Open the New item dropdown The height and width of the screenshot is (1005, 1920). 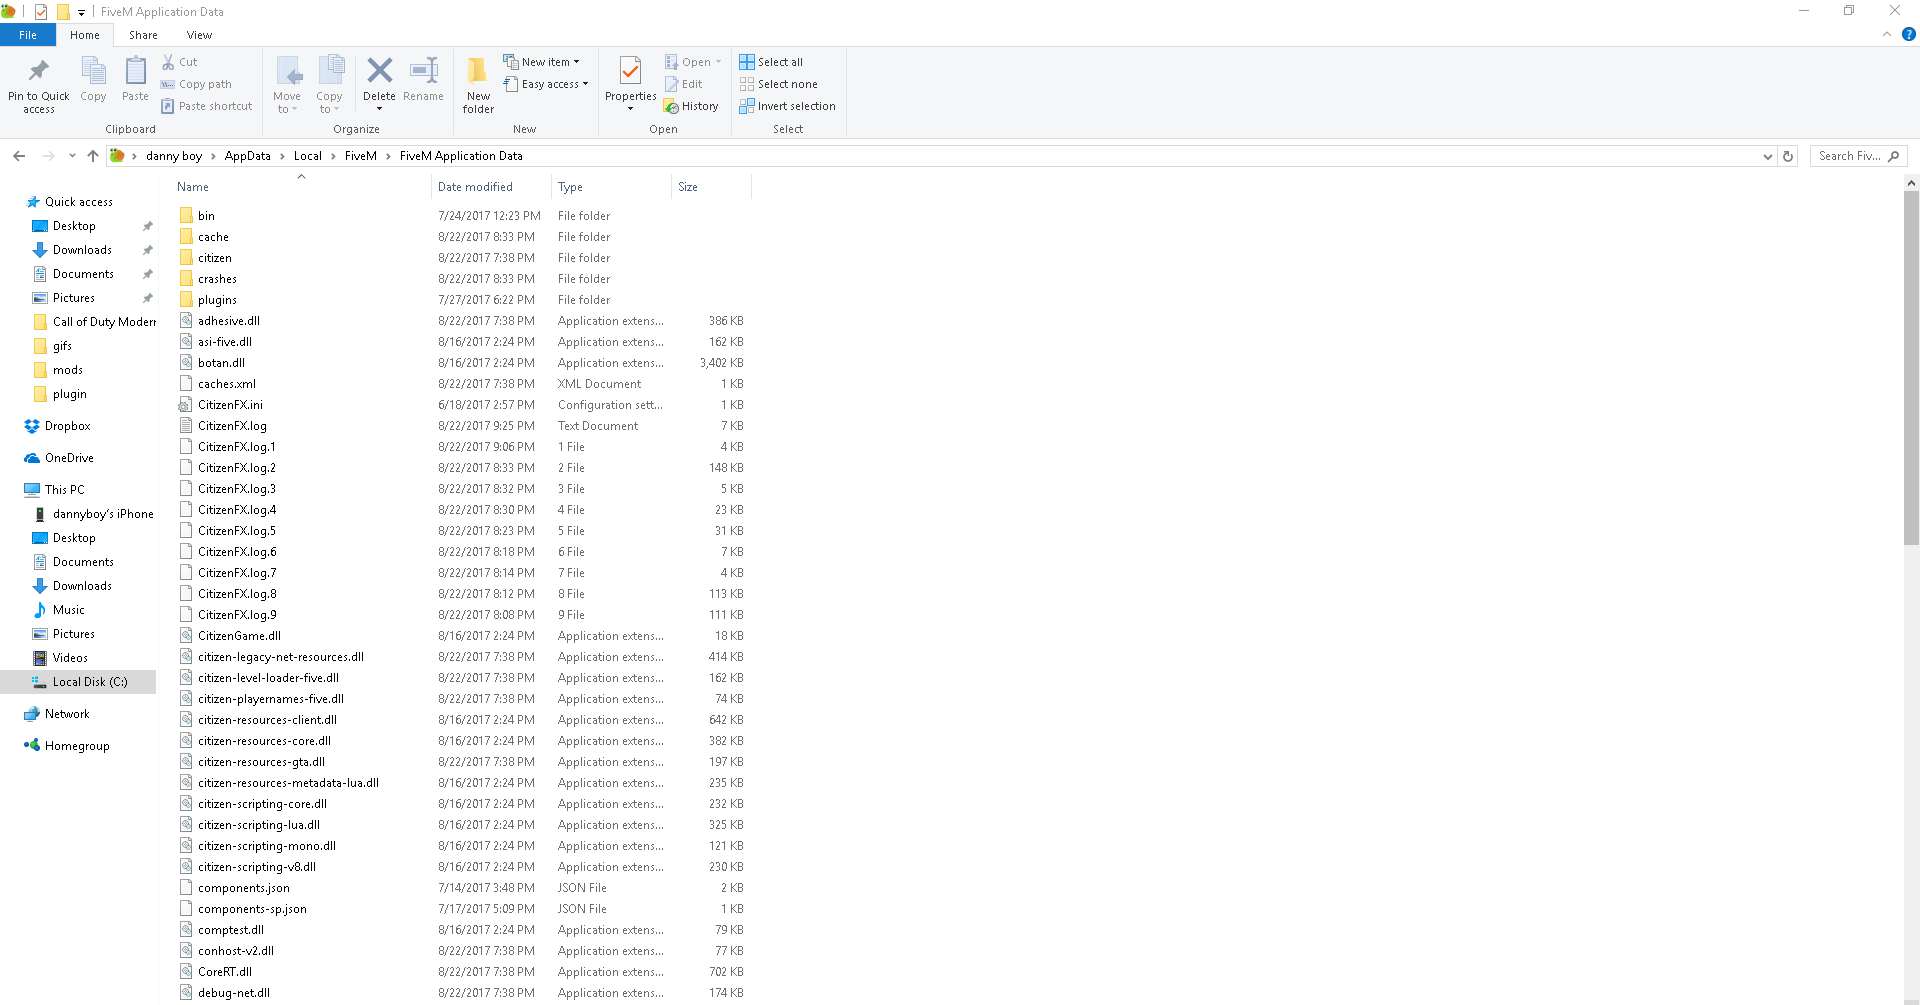click(x=541, y=62)
